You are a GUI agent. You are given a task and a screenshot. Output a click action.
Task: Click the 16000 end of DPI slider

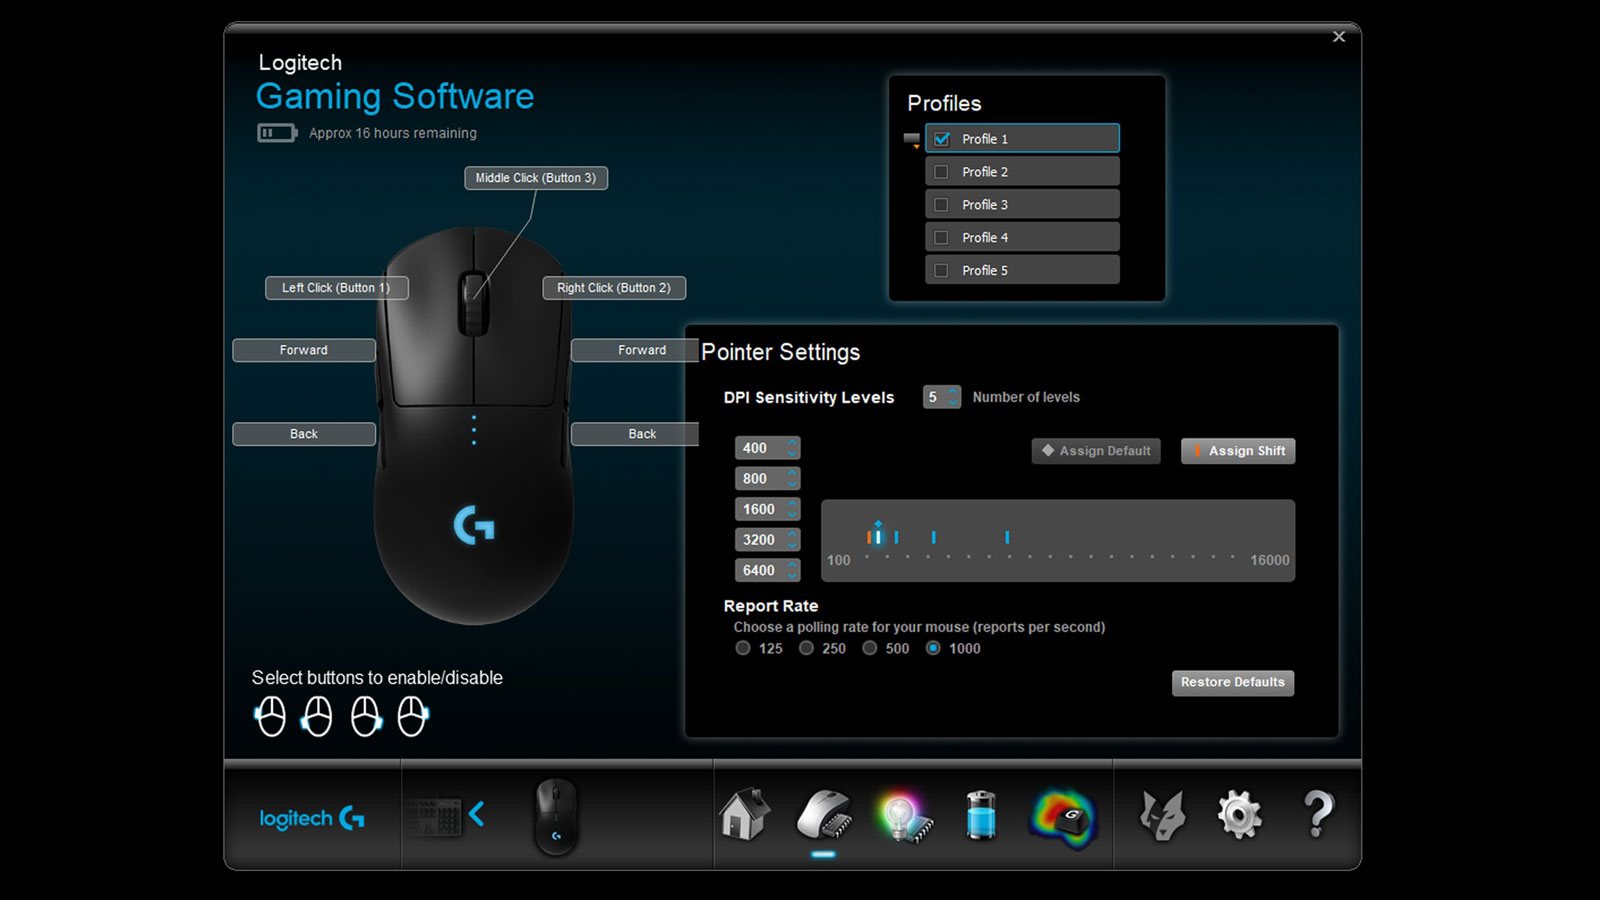click(1269, 560)
